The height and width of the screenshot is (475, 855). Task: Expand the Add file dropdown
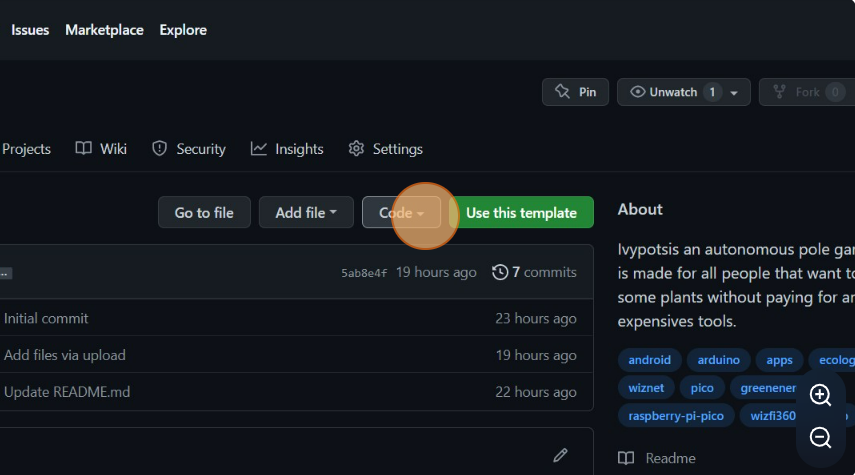point(306,212)
